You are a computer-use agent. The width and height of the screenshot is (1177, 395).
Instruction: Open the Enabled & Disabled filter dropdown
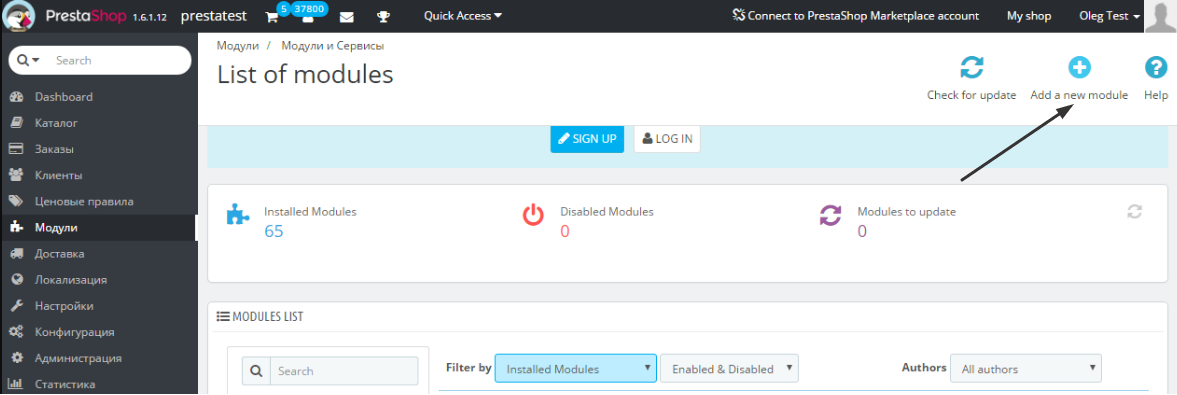(729, 369)
